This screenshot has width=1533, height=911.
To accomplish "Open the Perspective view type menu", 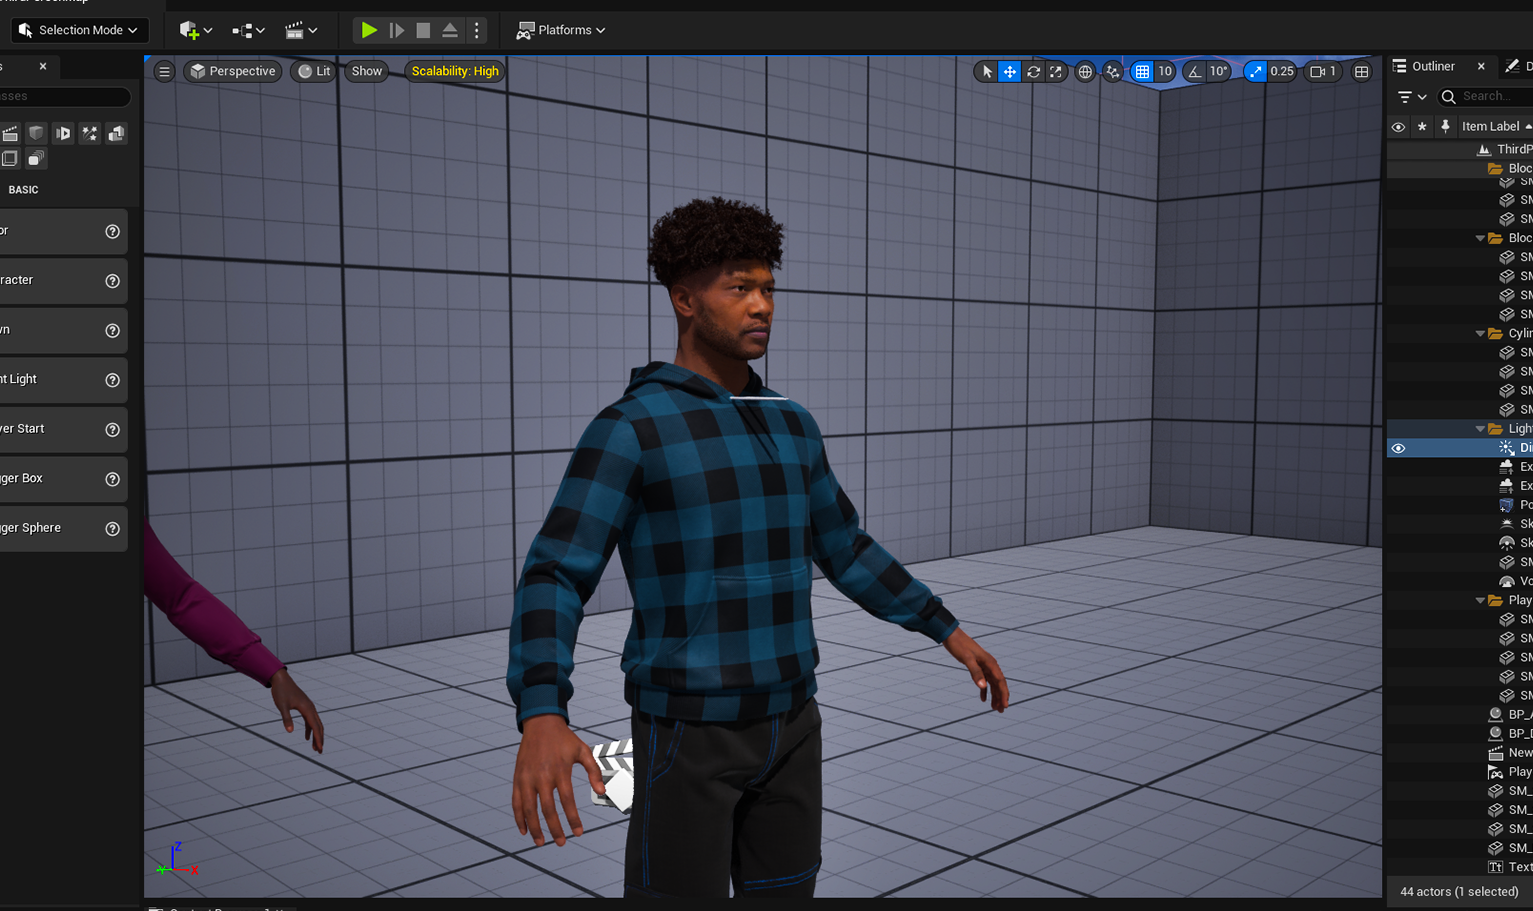I will (x=232, y=71).
